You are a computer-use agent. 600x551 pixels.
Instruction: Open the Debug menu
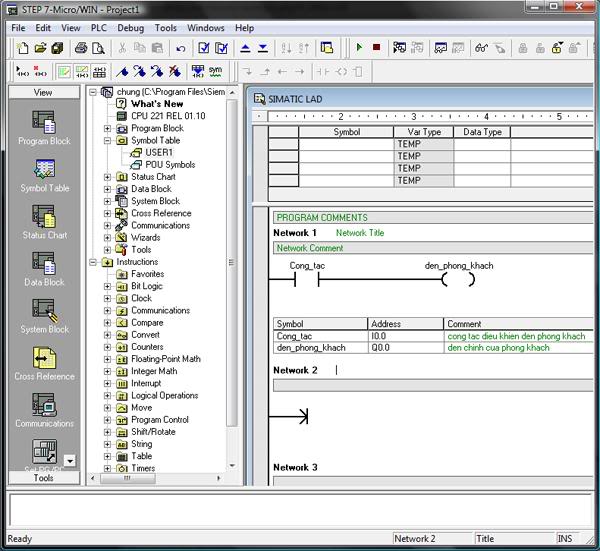click(x=130, y=28)
